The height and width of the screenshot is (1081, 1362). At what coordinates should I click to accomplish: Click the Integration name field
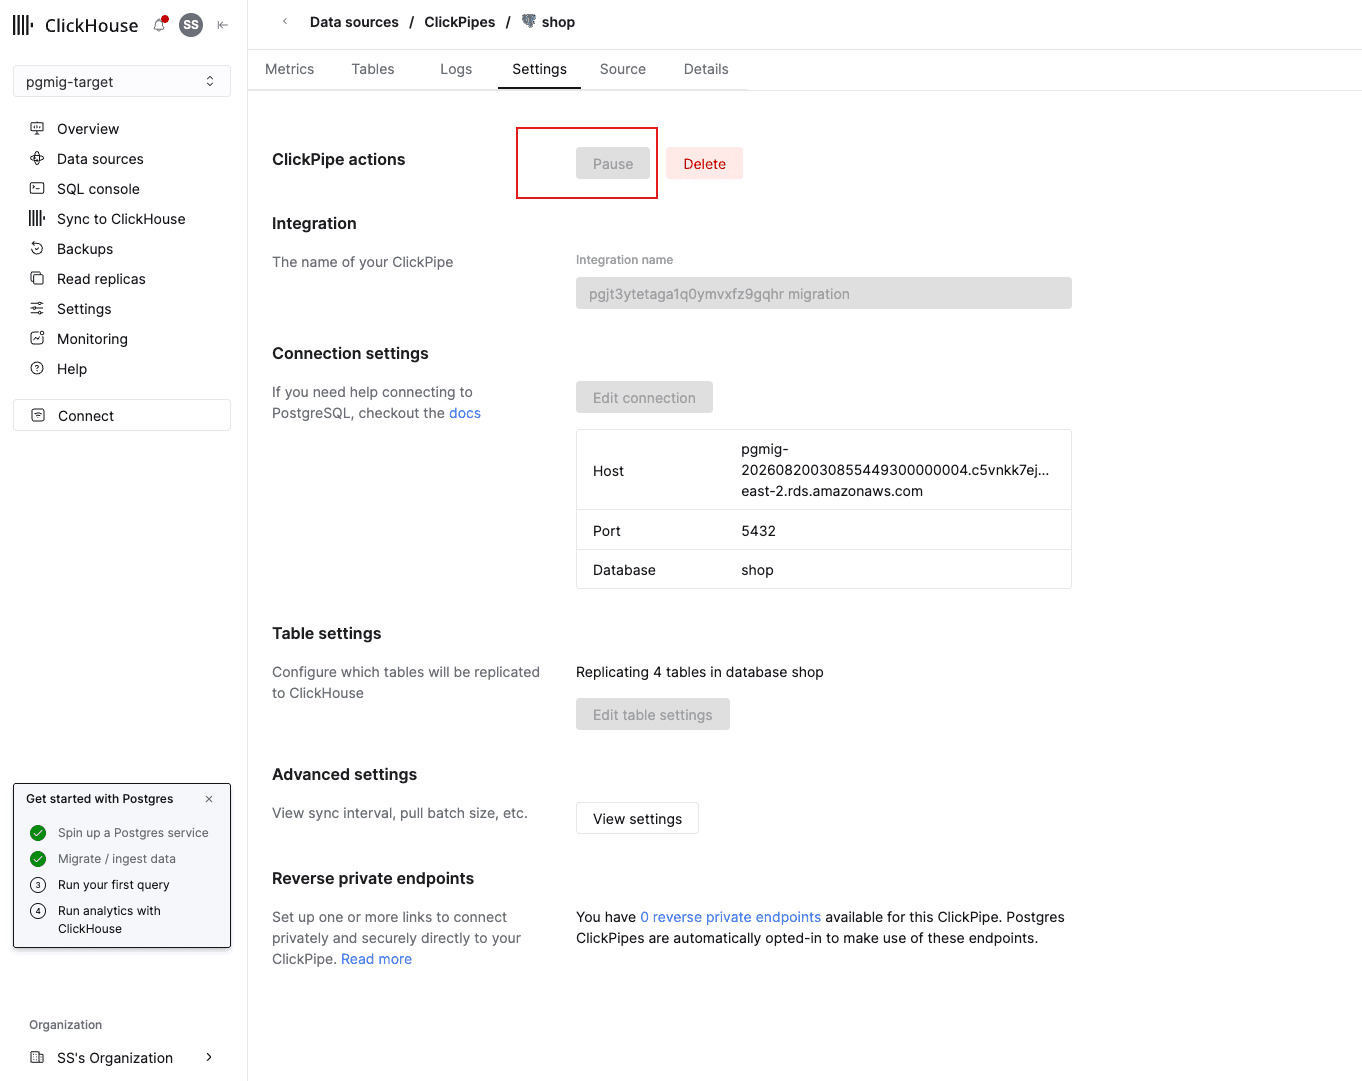pos(824,293)
